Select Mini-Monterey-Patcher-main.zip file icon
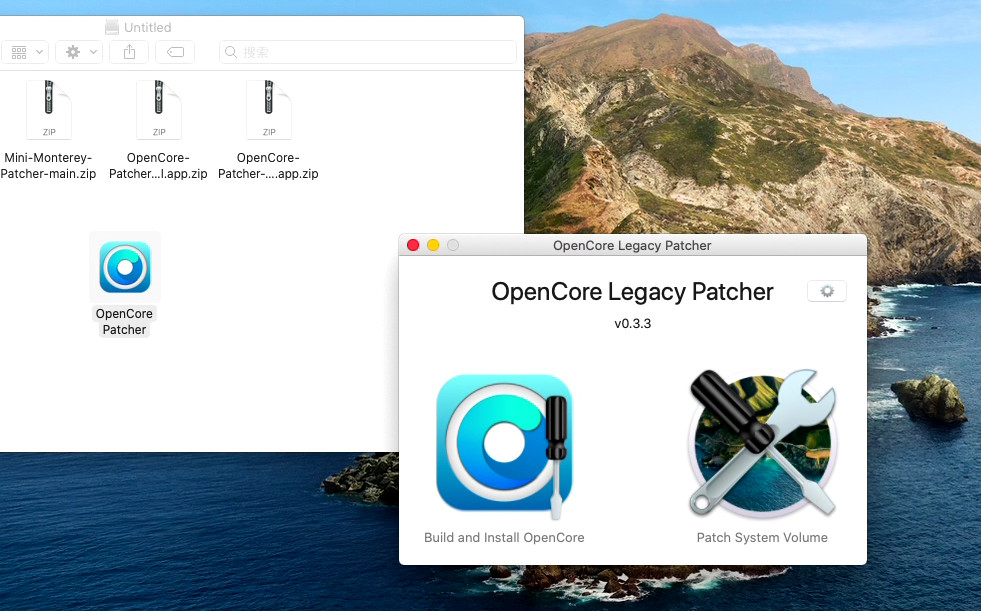 coord(49,110)
